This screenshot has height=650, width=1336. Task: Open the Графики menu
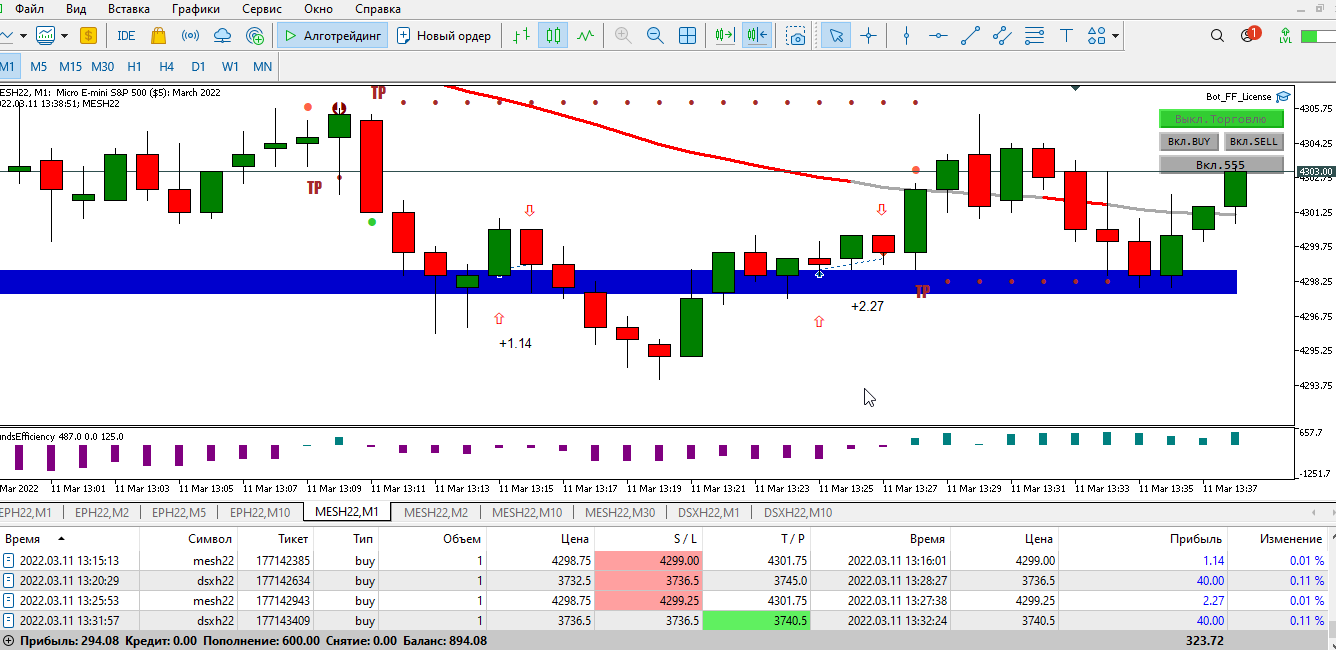click(195, 8)
